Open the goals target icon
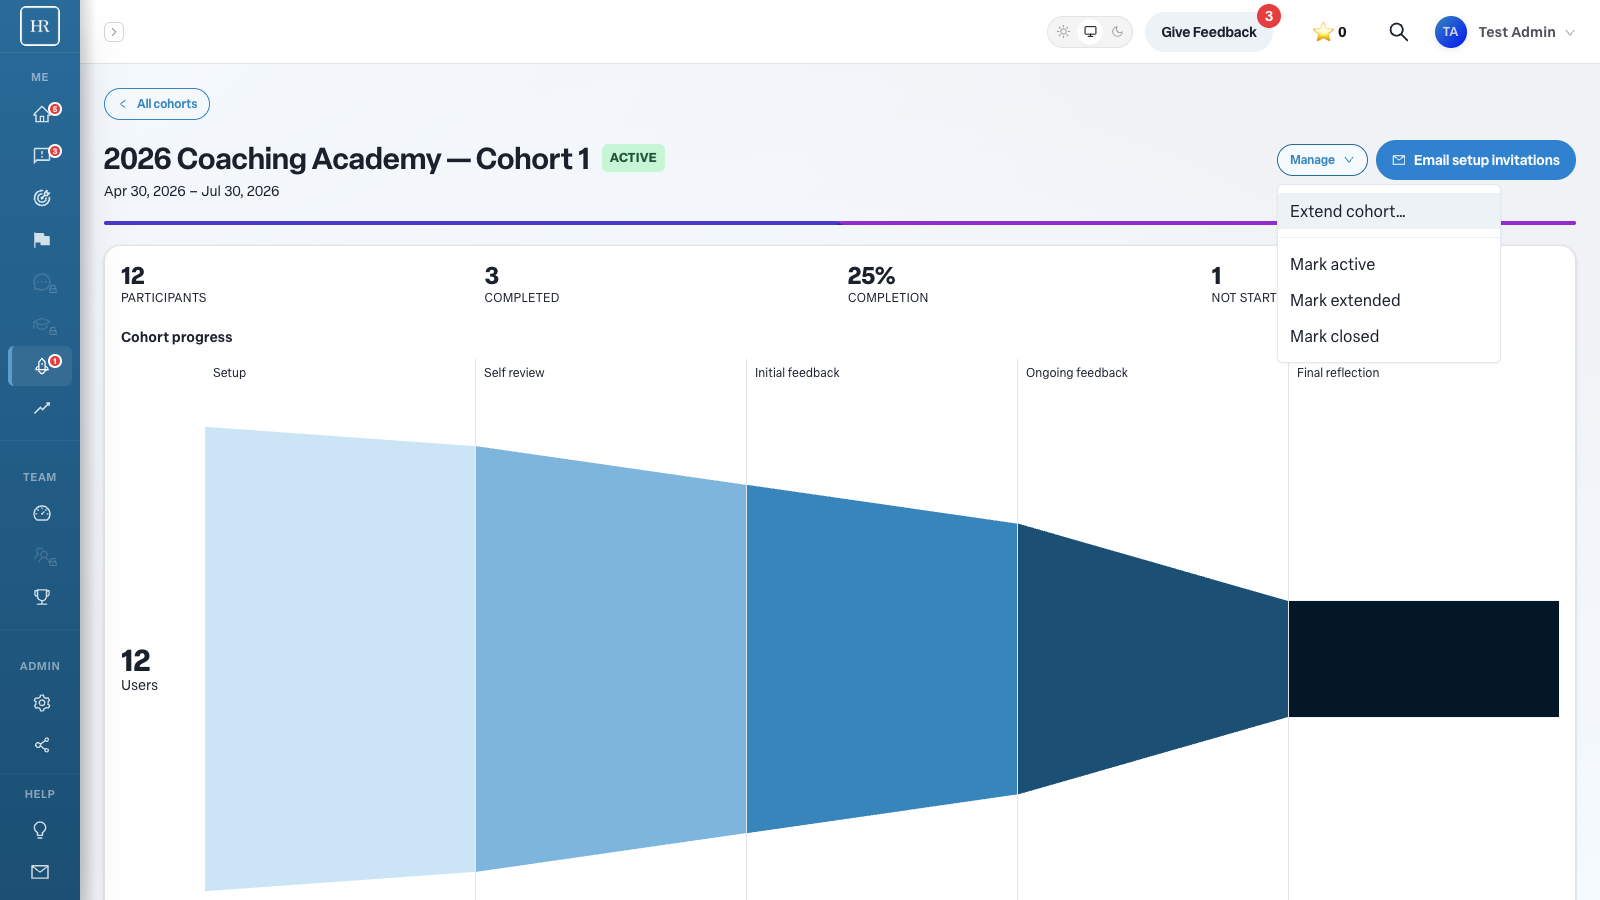Screen dimensions: 1600x900 point(42,198)
